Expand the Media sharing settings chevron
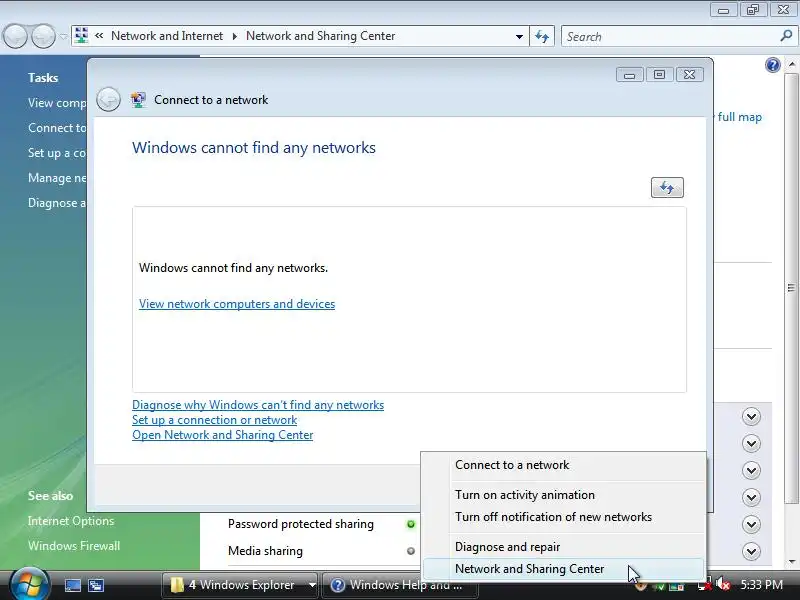Viewport: 800px width, 600px height. pos(751,551)
